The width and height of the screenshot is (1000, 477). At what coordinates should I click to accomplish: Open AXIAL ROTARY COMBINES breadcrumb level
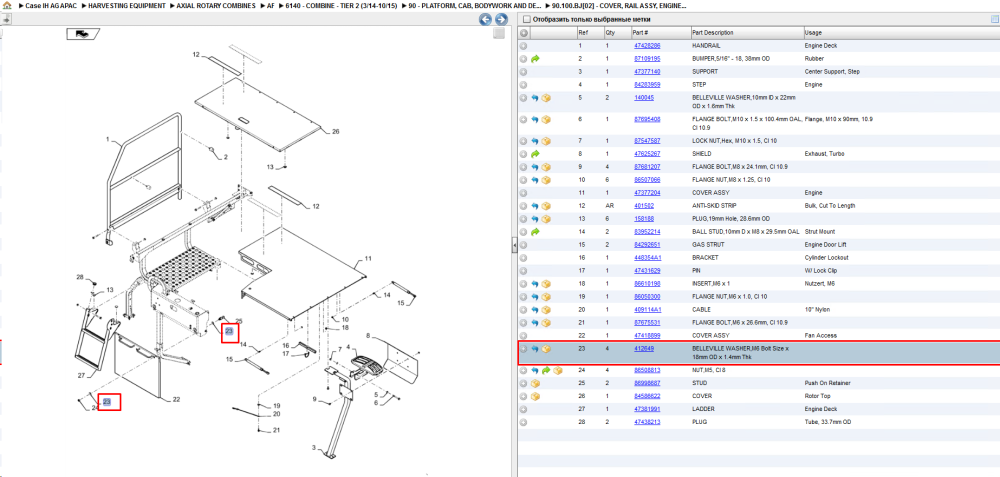[x=215, y=5]
